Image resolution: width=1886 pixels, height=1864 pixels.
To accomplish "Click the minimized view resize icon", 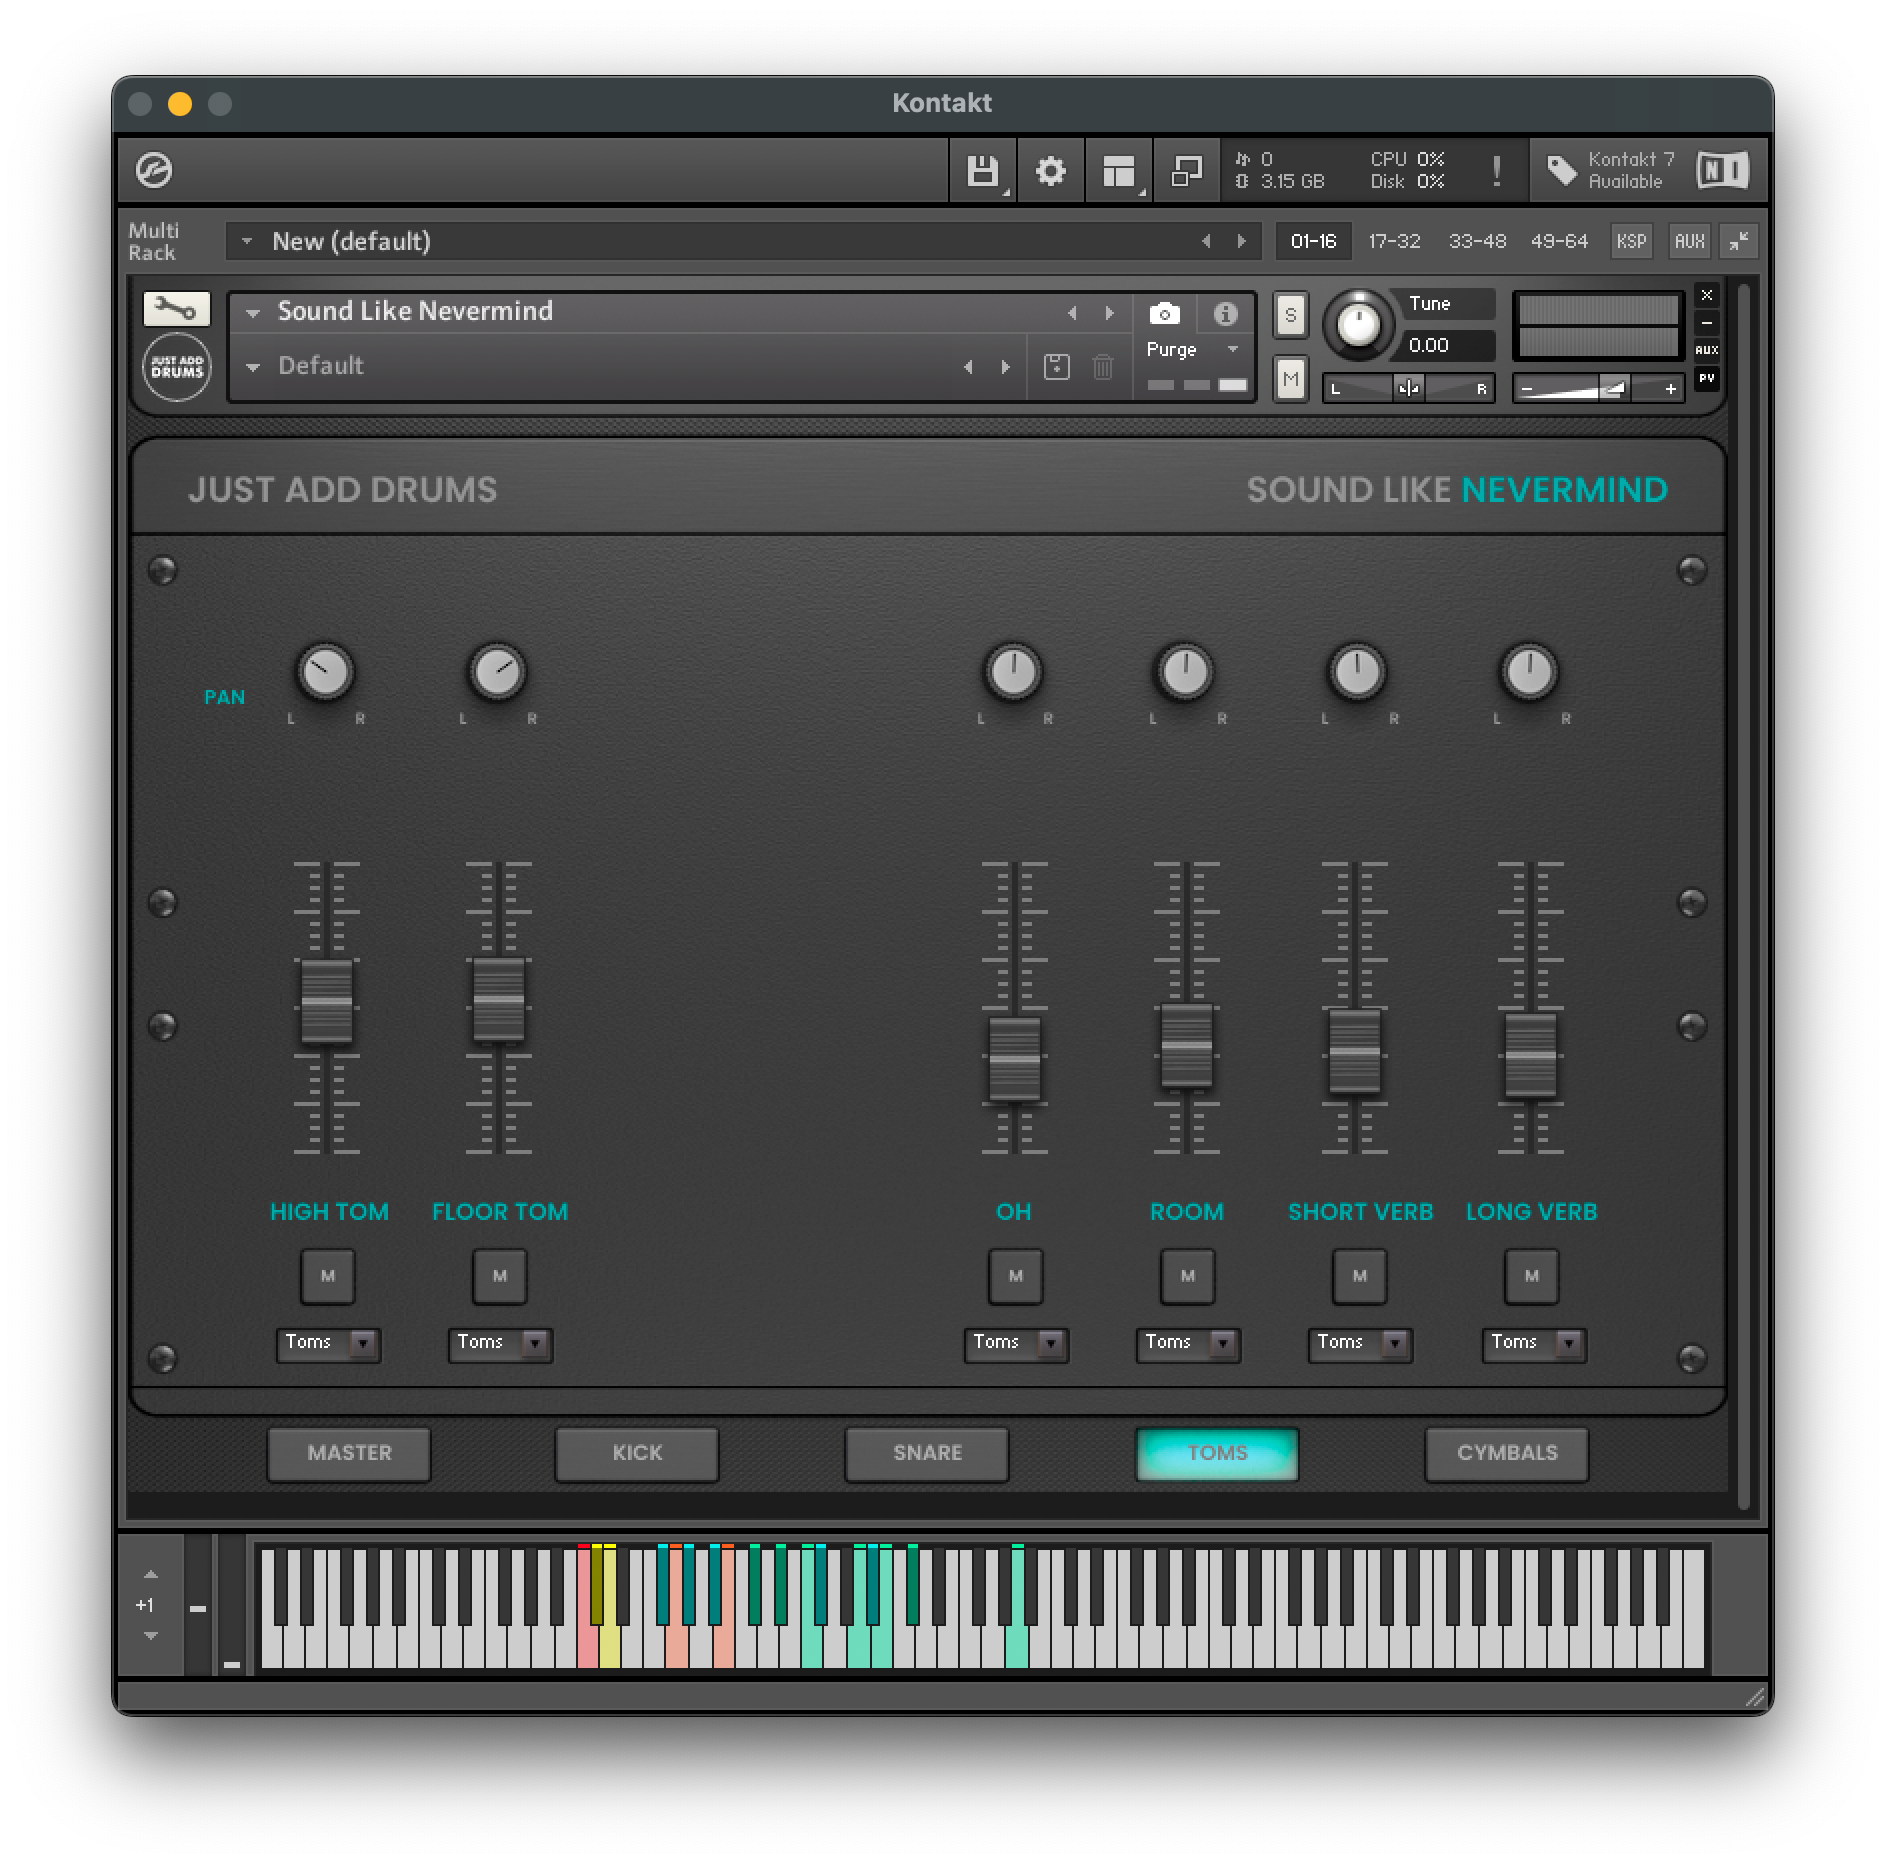I will pos(1186,171).
